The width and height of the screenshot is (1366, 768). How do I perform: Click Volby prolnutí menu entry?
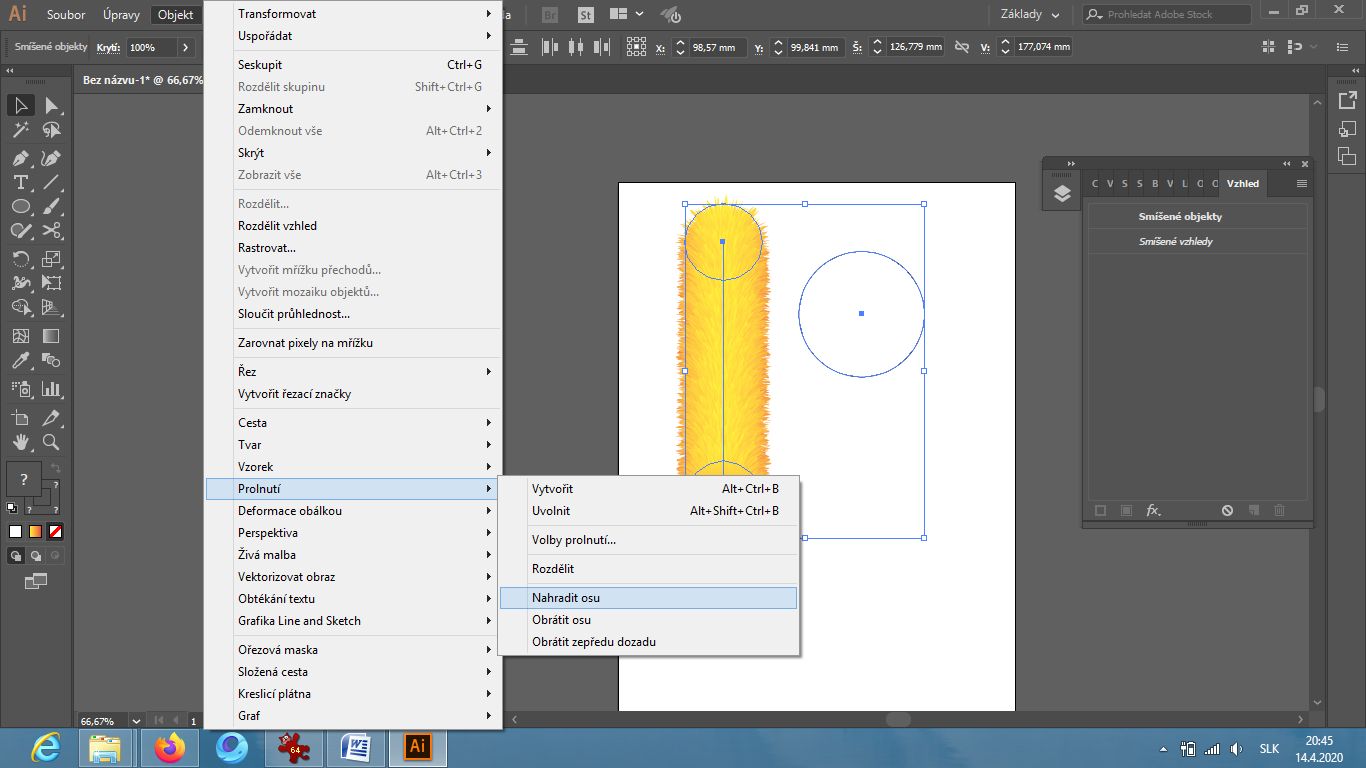(x=574, y=540)
